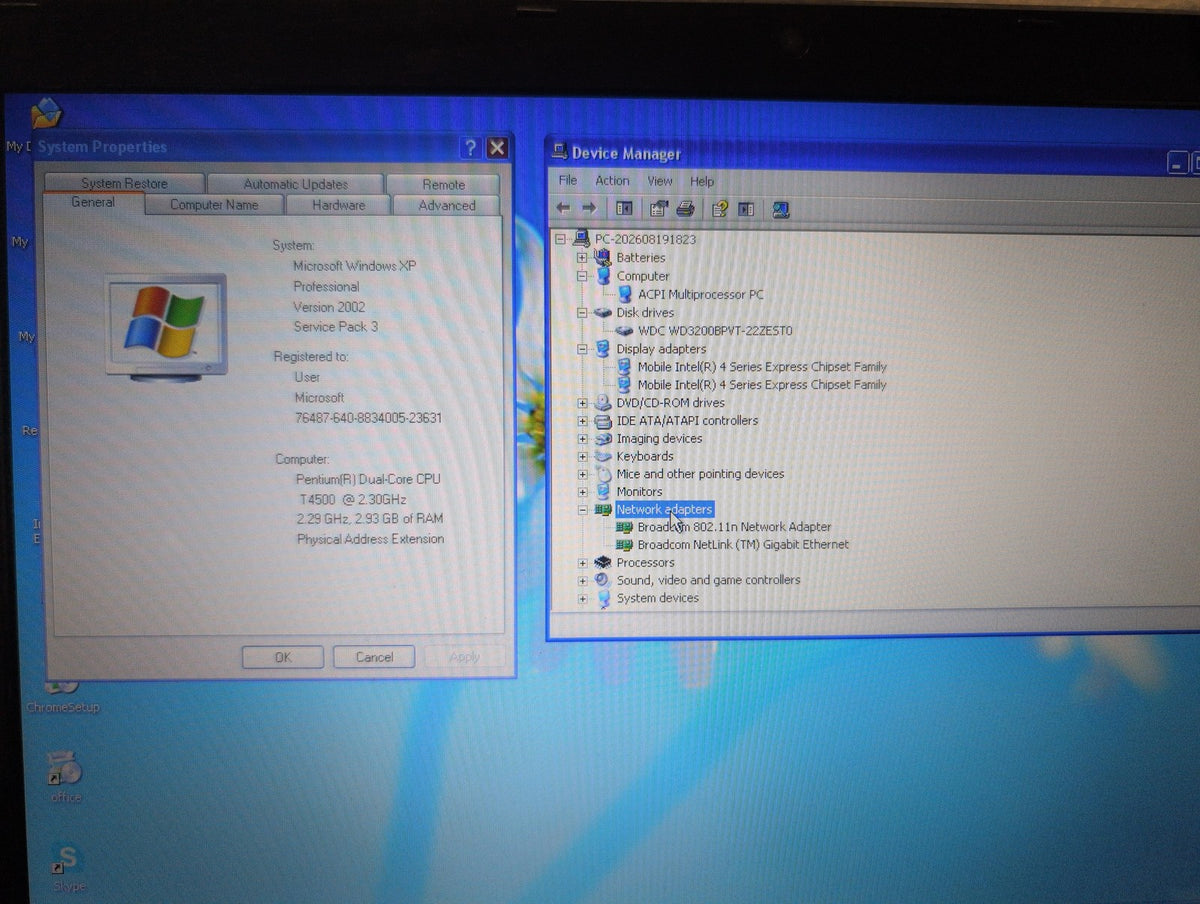Select the first Mobile Intel(R) 4 Series entry
The width and height of the screenshot is (1200, 904).
(x=762, y=367)
